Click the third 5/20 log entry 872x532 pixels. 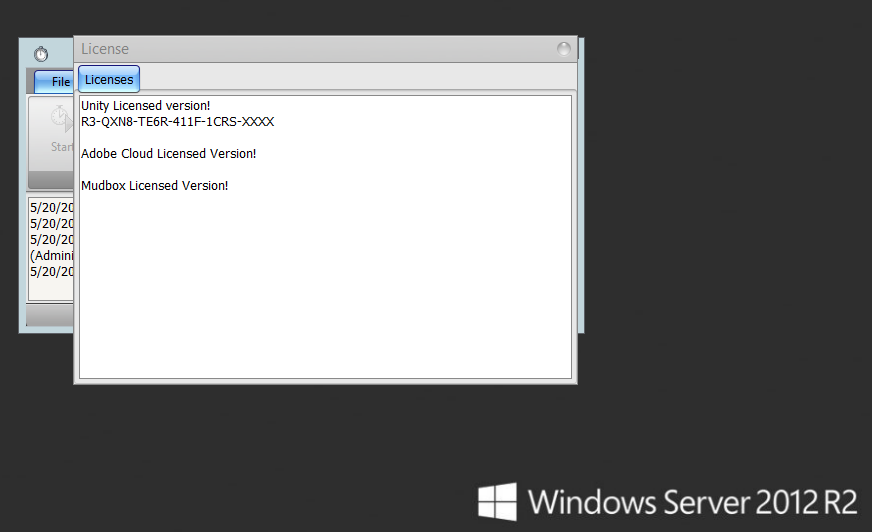click(x=52, y=240)
